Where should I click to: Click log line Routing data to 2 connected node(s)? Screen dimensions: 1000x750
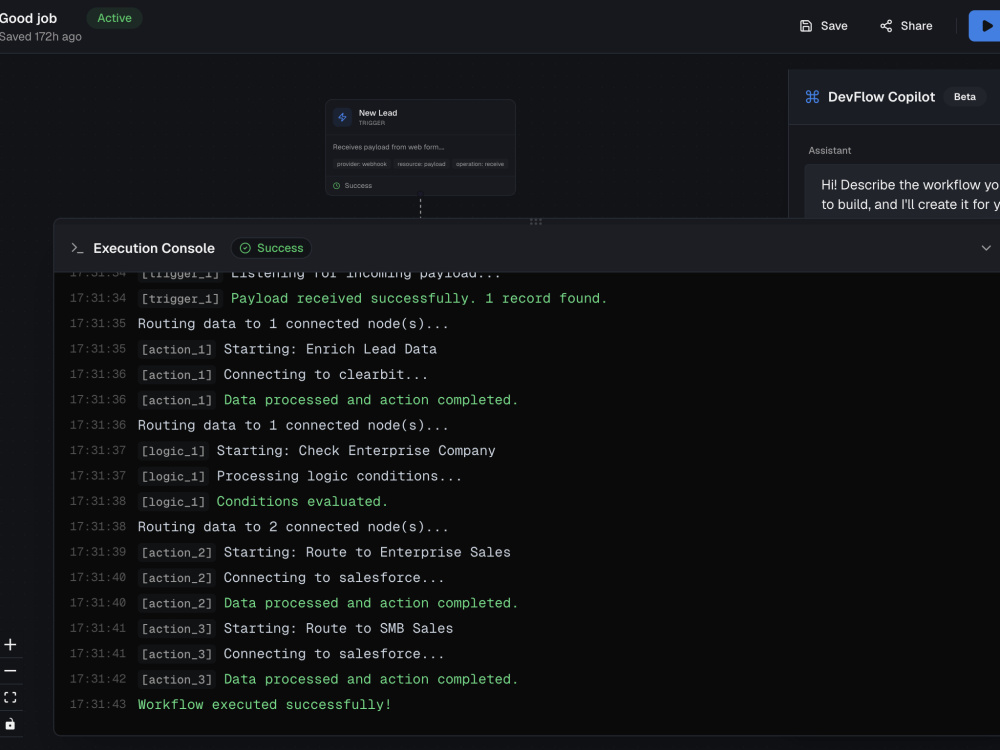pyautogui.click(x=293, y=527)
